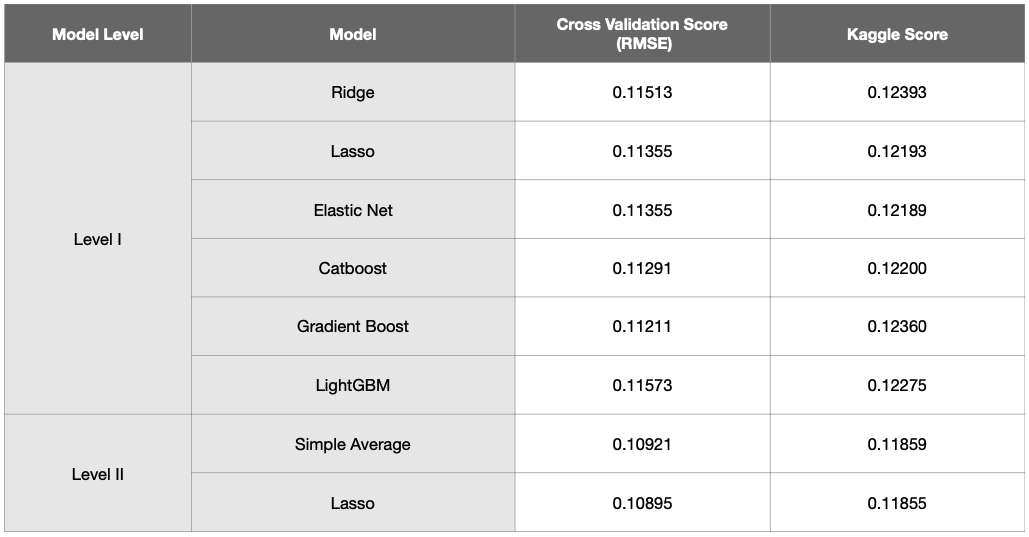Screen dimensions: 1029x537
Task: Click the Model Level column header
Action: (98, 34)
